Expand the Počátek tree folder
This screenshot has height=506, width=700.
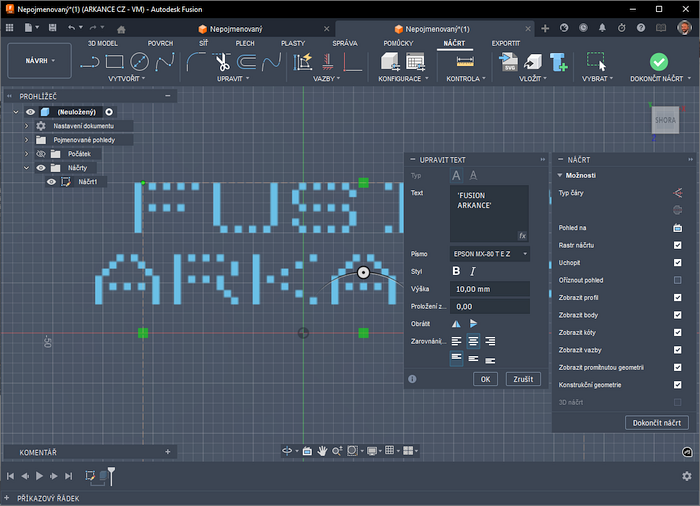click(27, 154)
